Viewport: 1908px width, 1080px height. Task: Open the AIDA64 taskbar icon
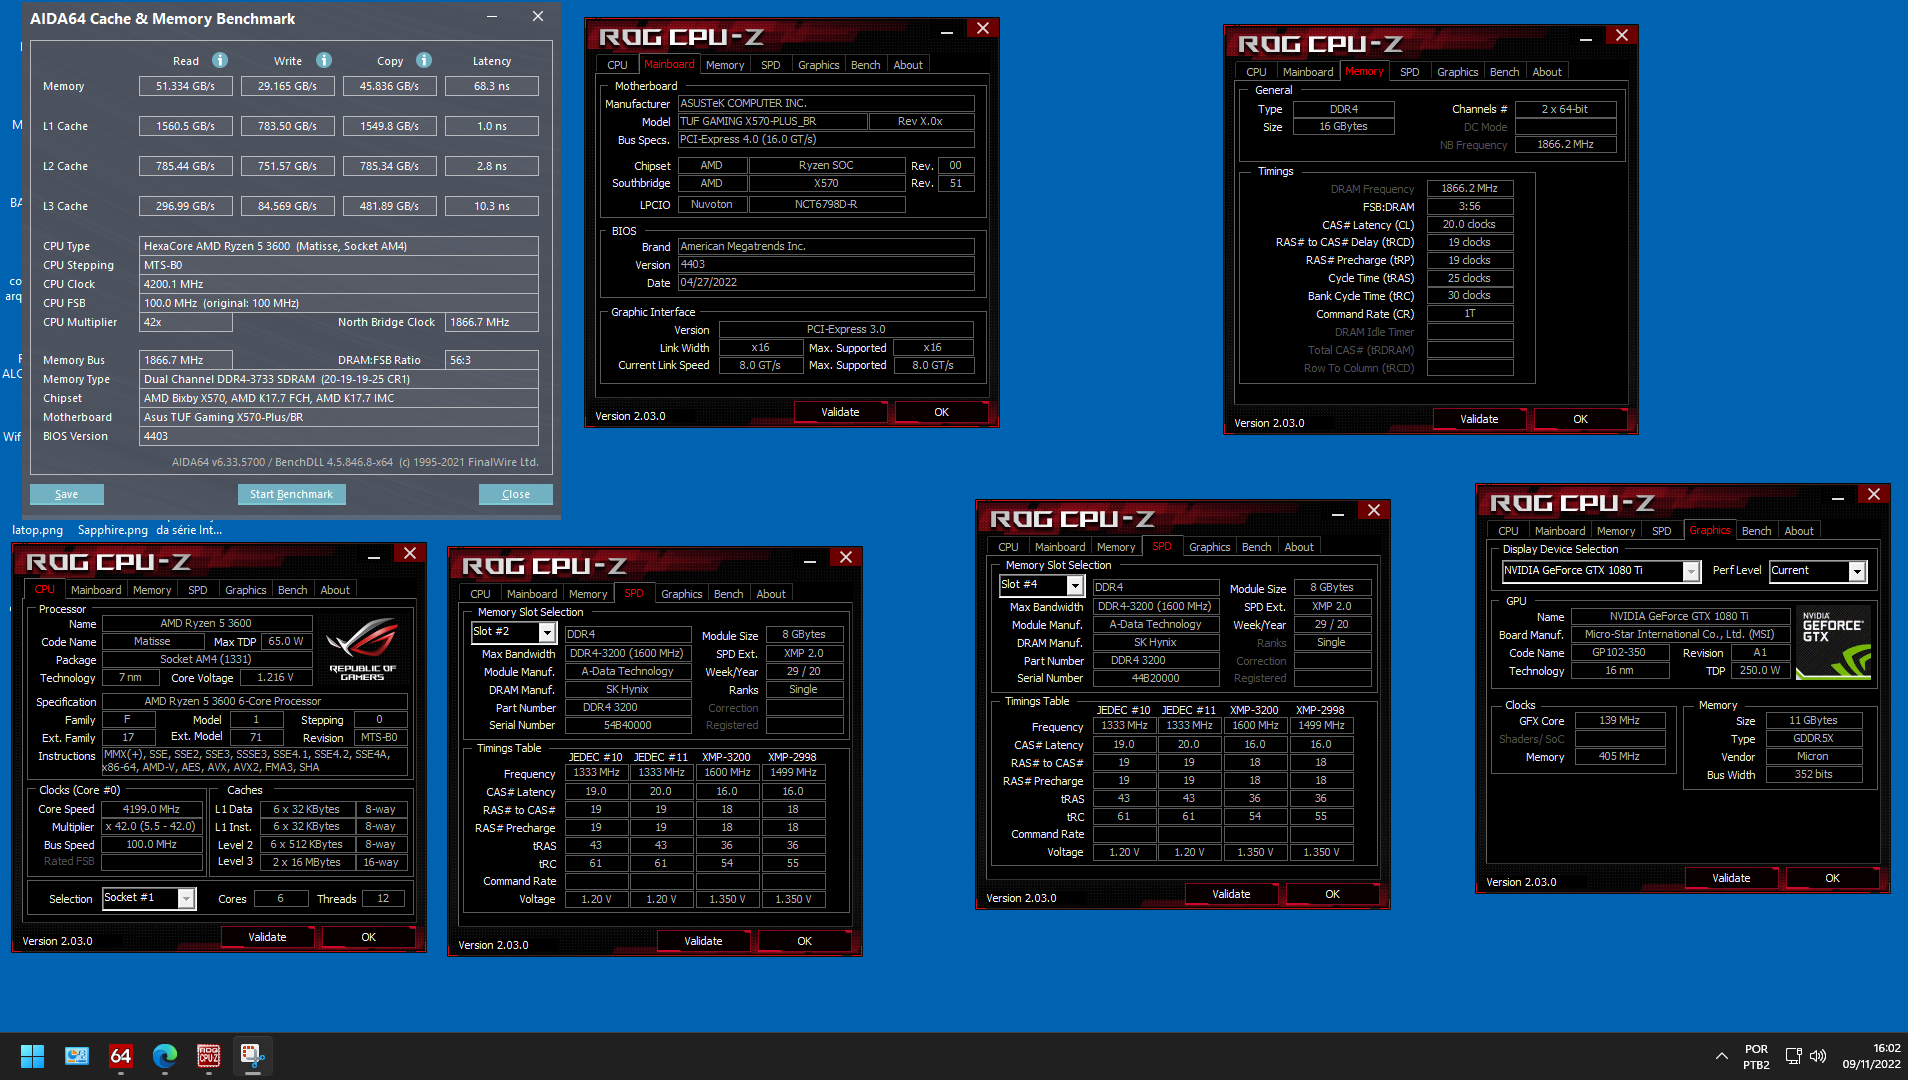tap(121, 1055)
